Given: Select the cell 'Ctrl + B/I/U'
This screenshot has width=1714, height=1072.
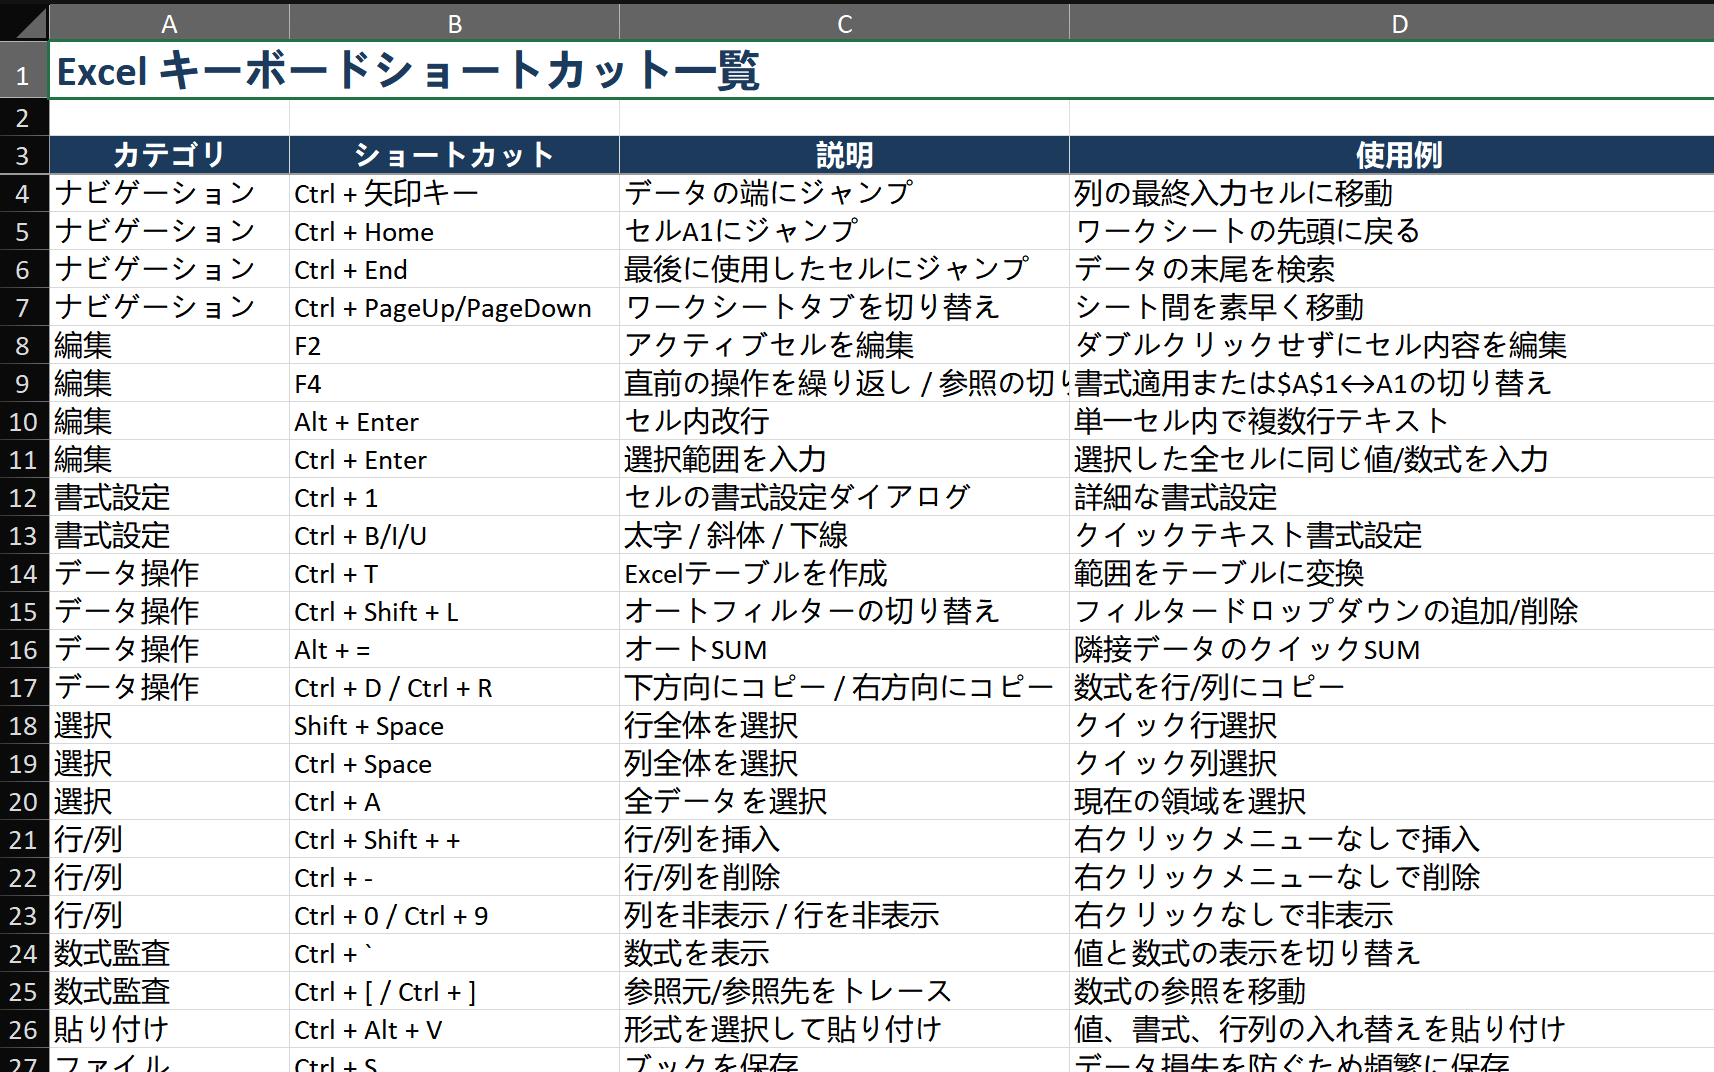Looking at the screenshot, I should [454, 536].
